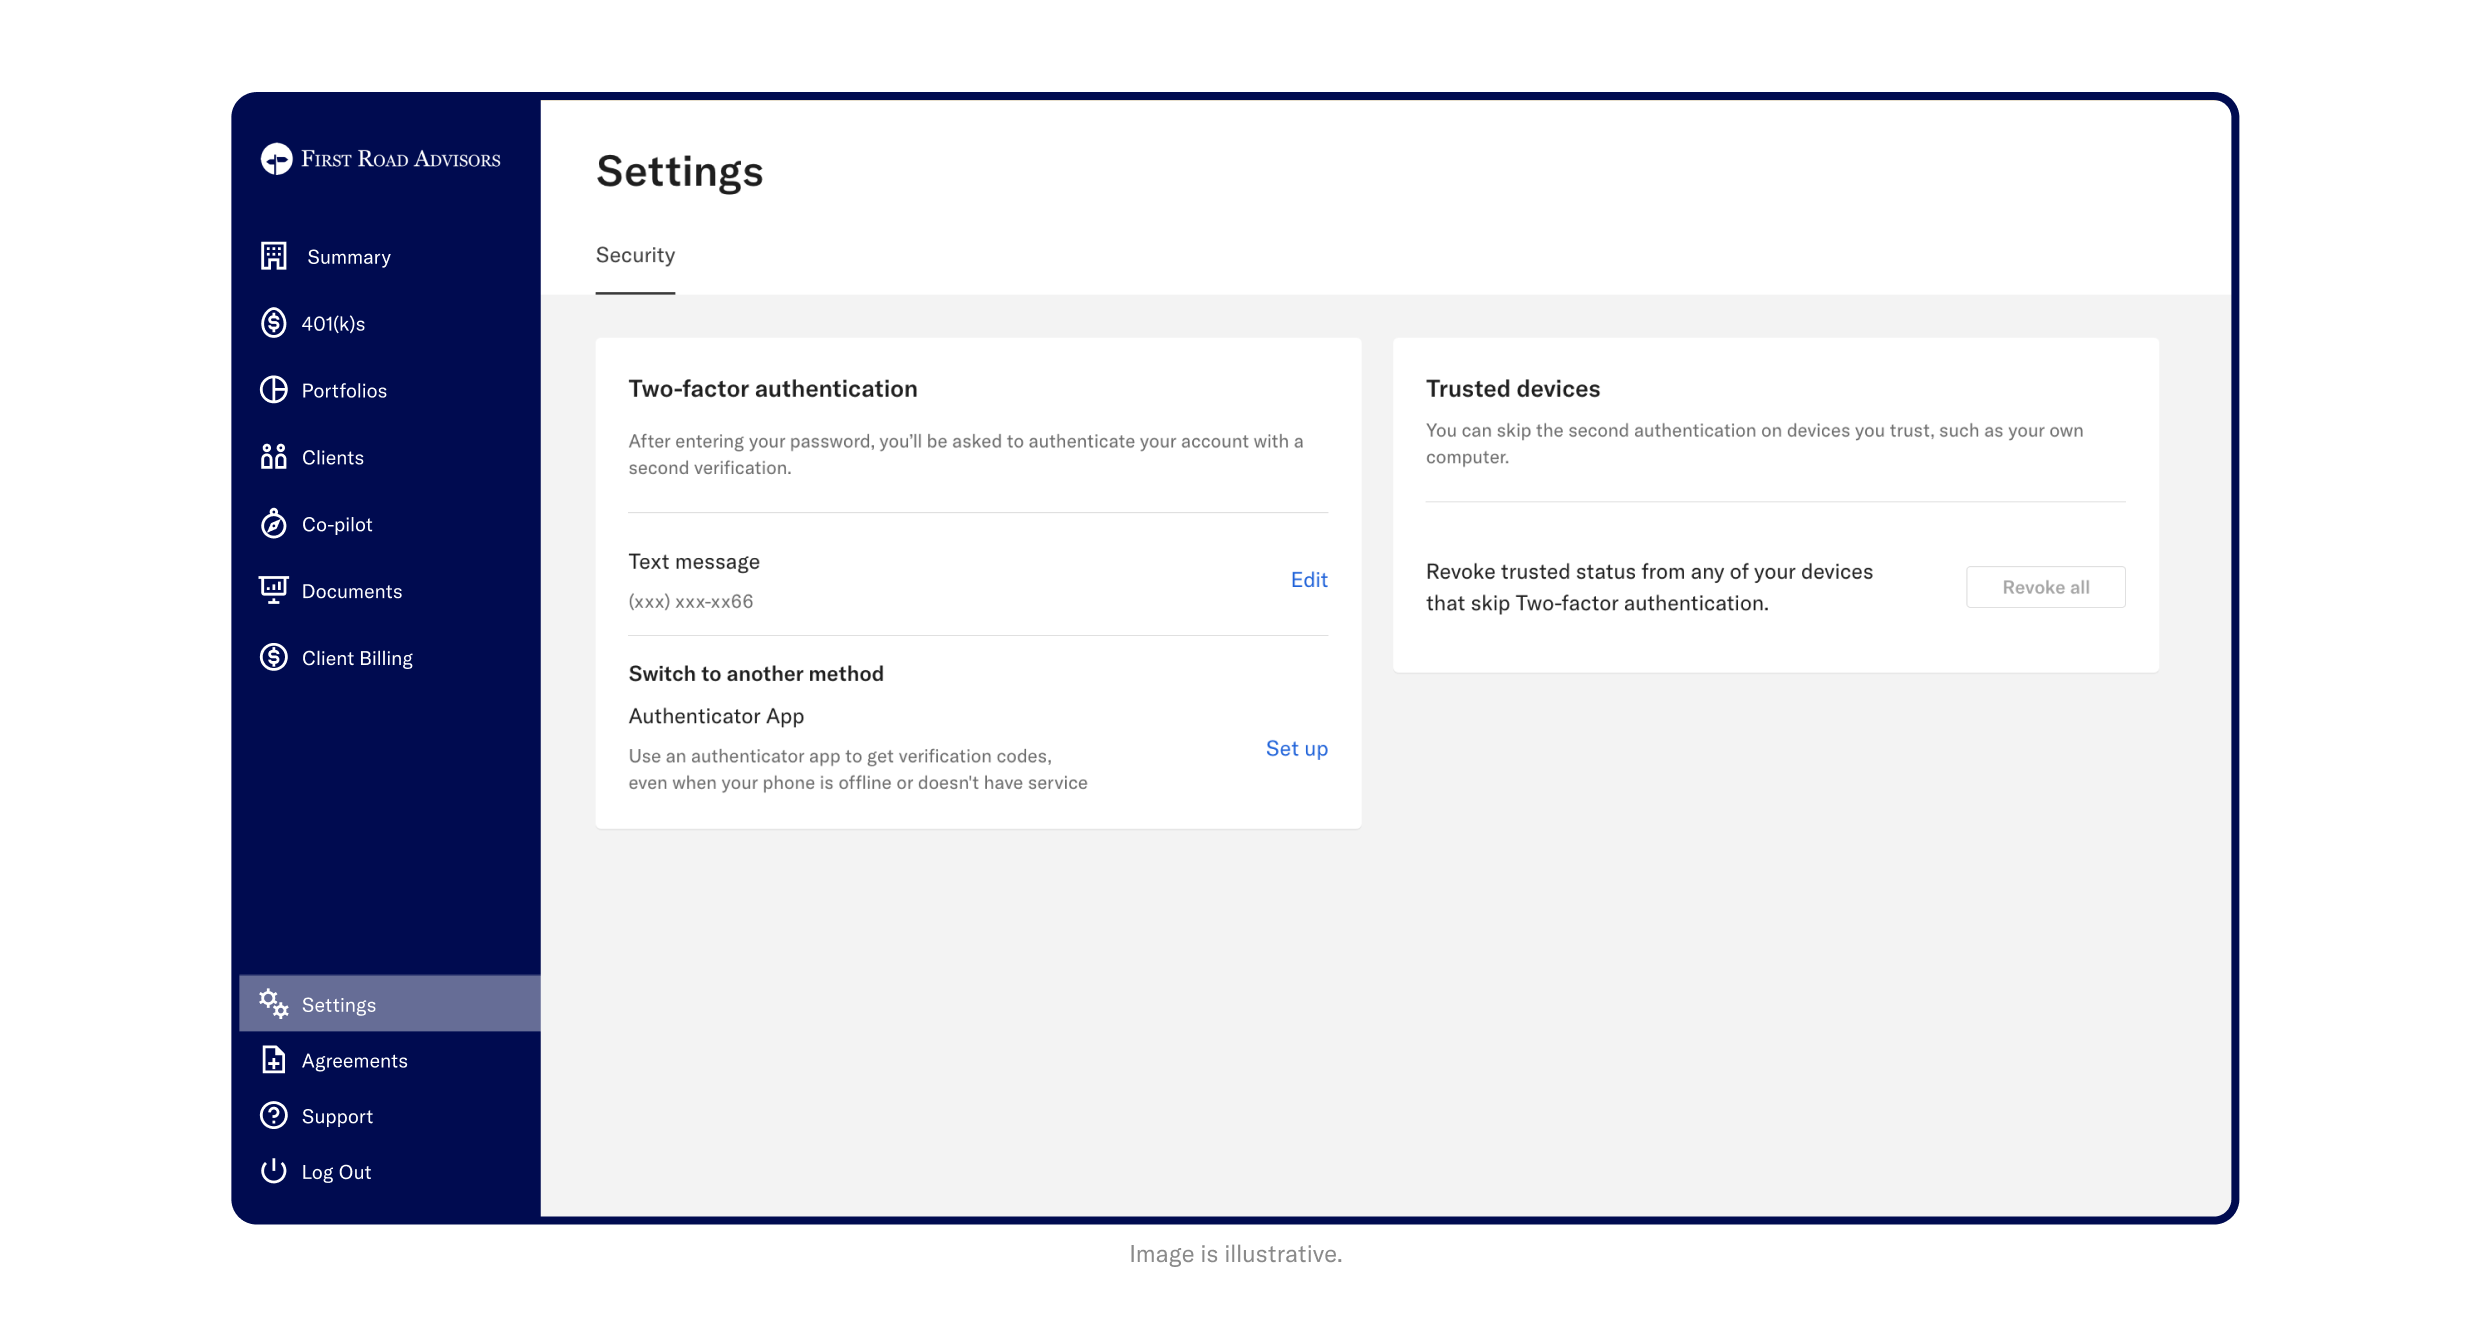The width and height of the screenshot is (2472, 1320).
Task: Click the Clients people icon
Action: (274, 457)
